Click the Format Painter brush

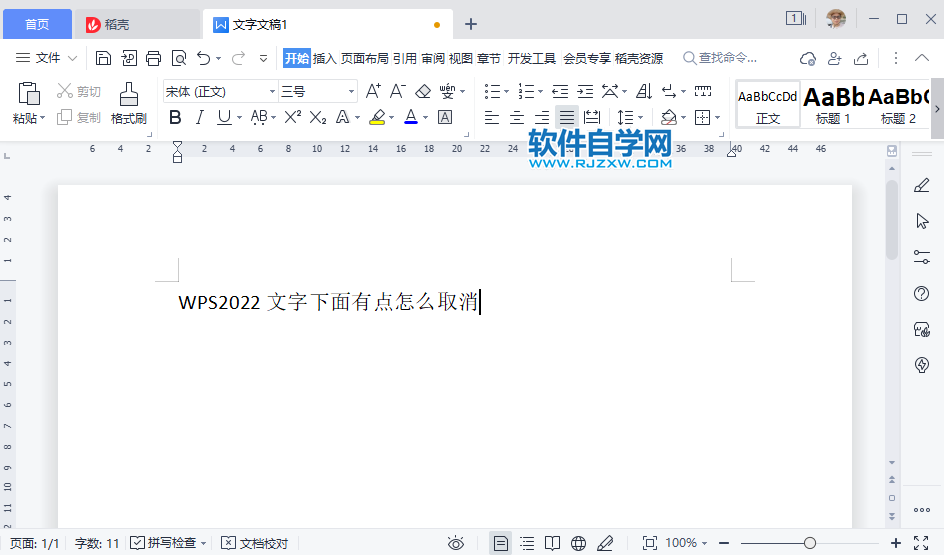(128, 95)
